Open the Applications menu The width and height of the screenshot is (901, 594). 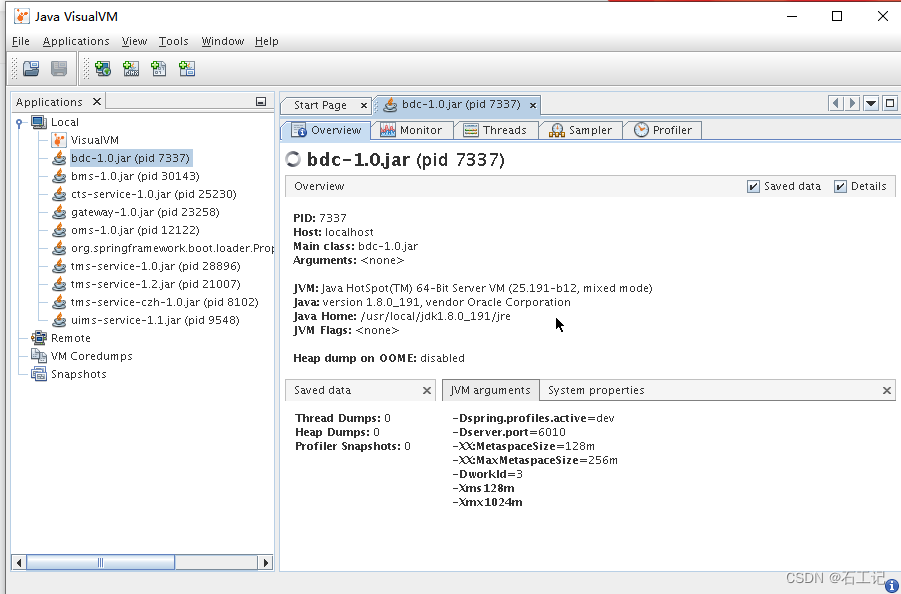pos(76,41)
